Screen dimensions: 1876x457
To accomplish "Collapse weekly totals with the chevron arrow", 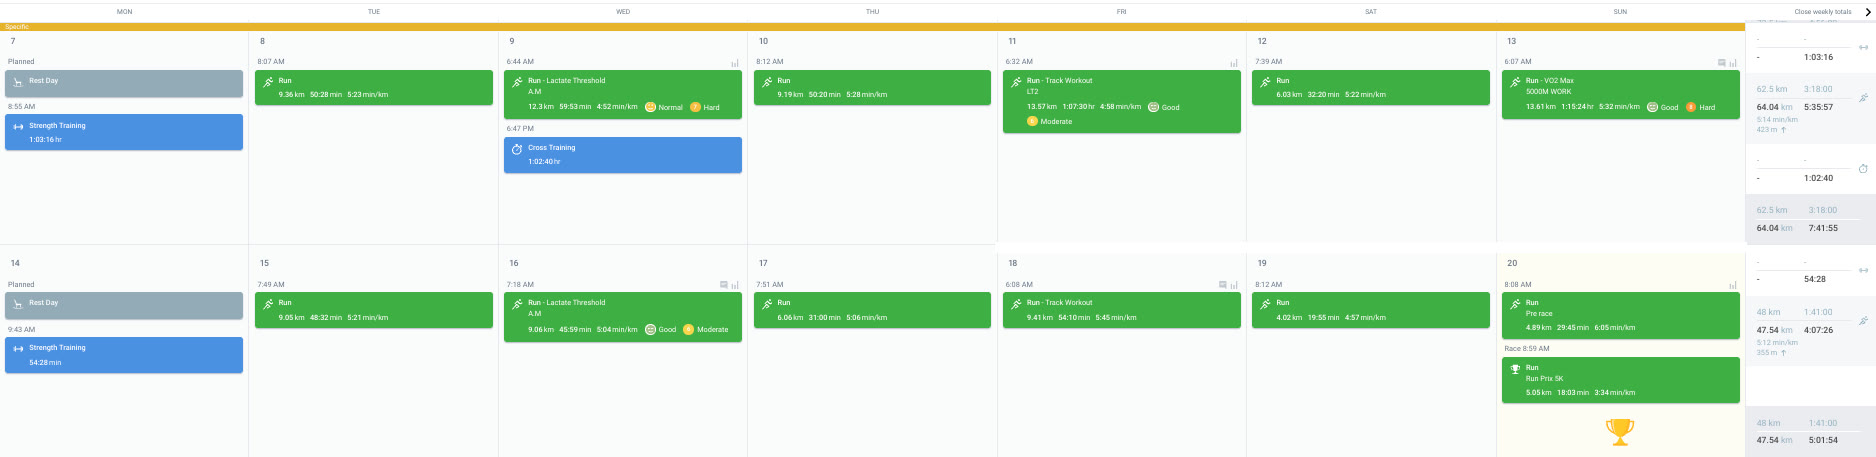I will (x=1868, y=12).
